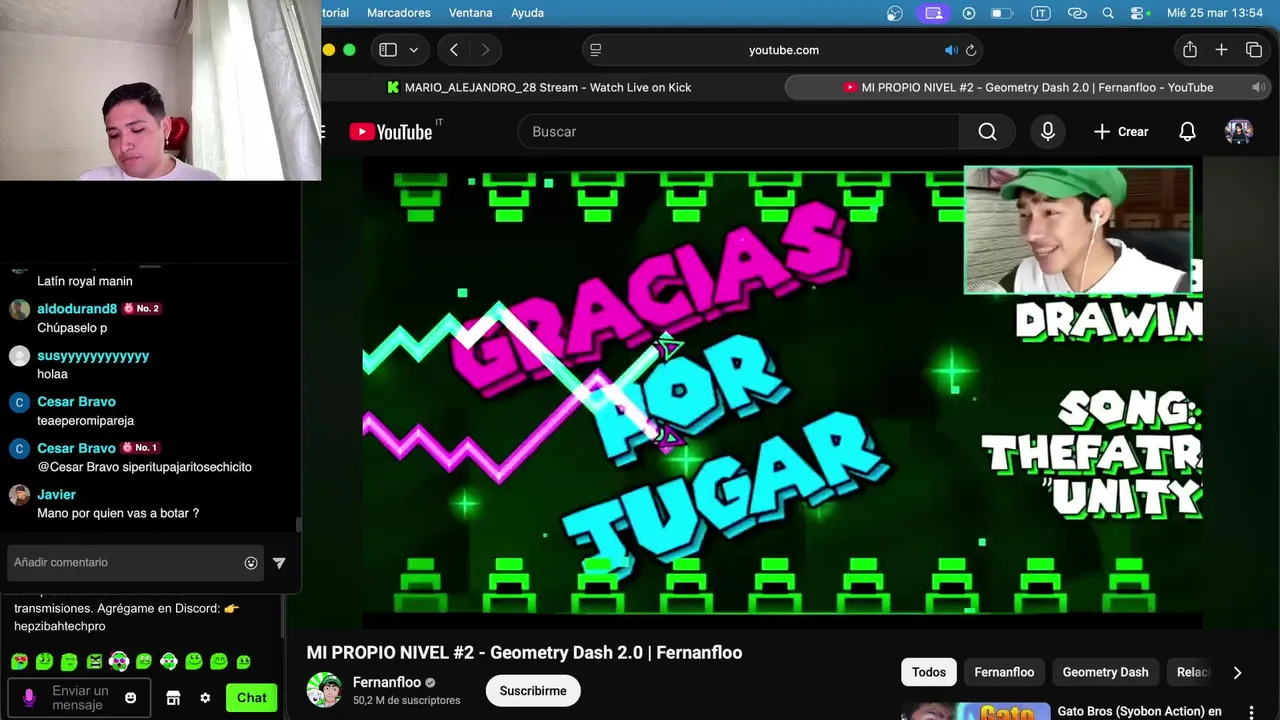Open the Crear button
Viewport: 1280px width, 720px height.
[1121, 131]
